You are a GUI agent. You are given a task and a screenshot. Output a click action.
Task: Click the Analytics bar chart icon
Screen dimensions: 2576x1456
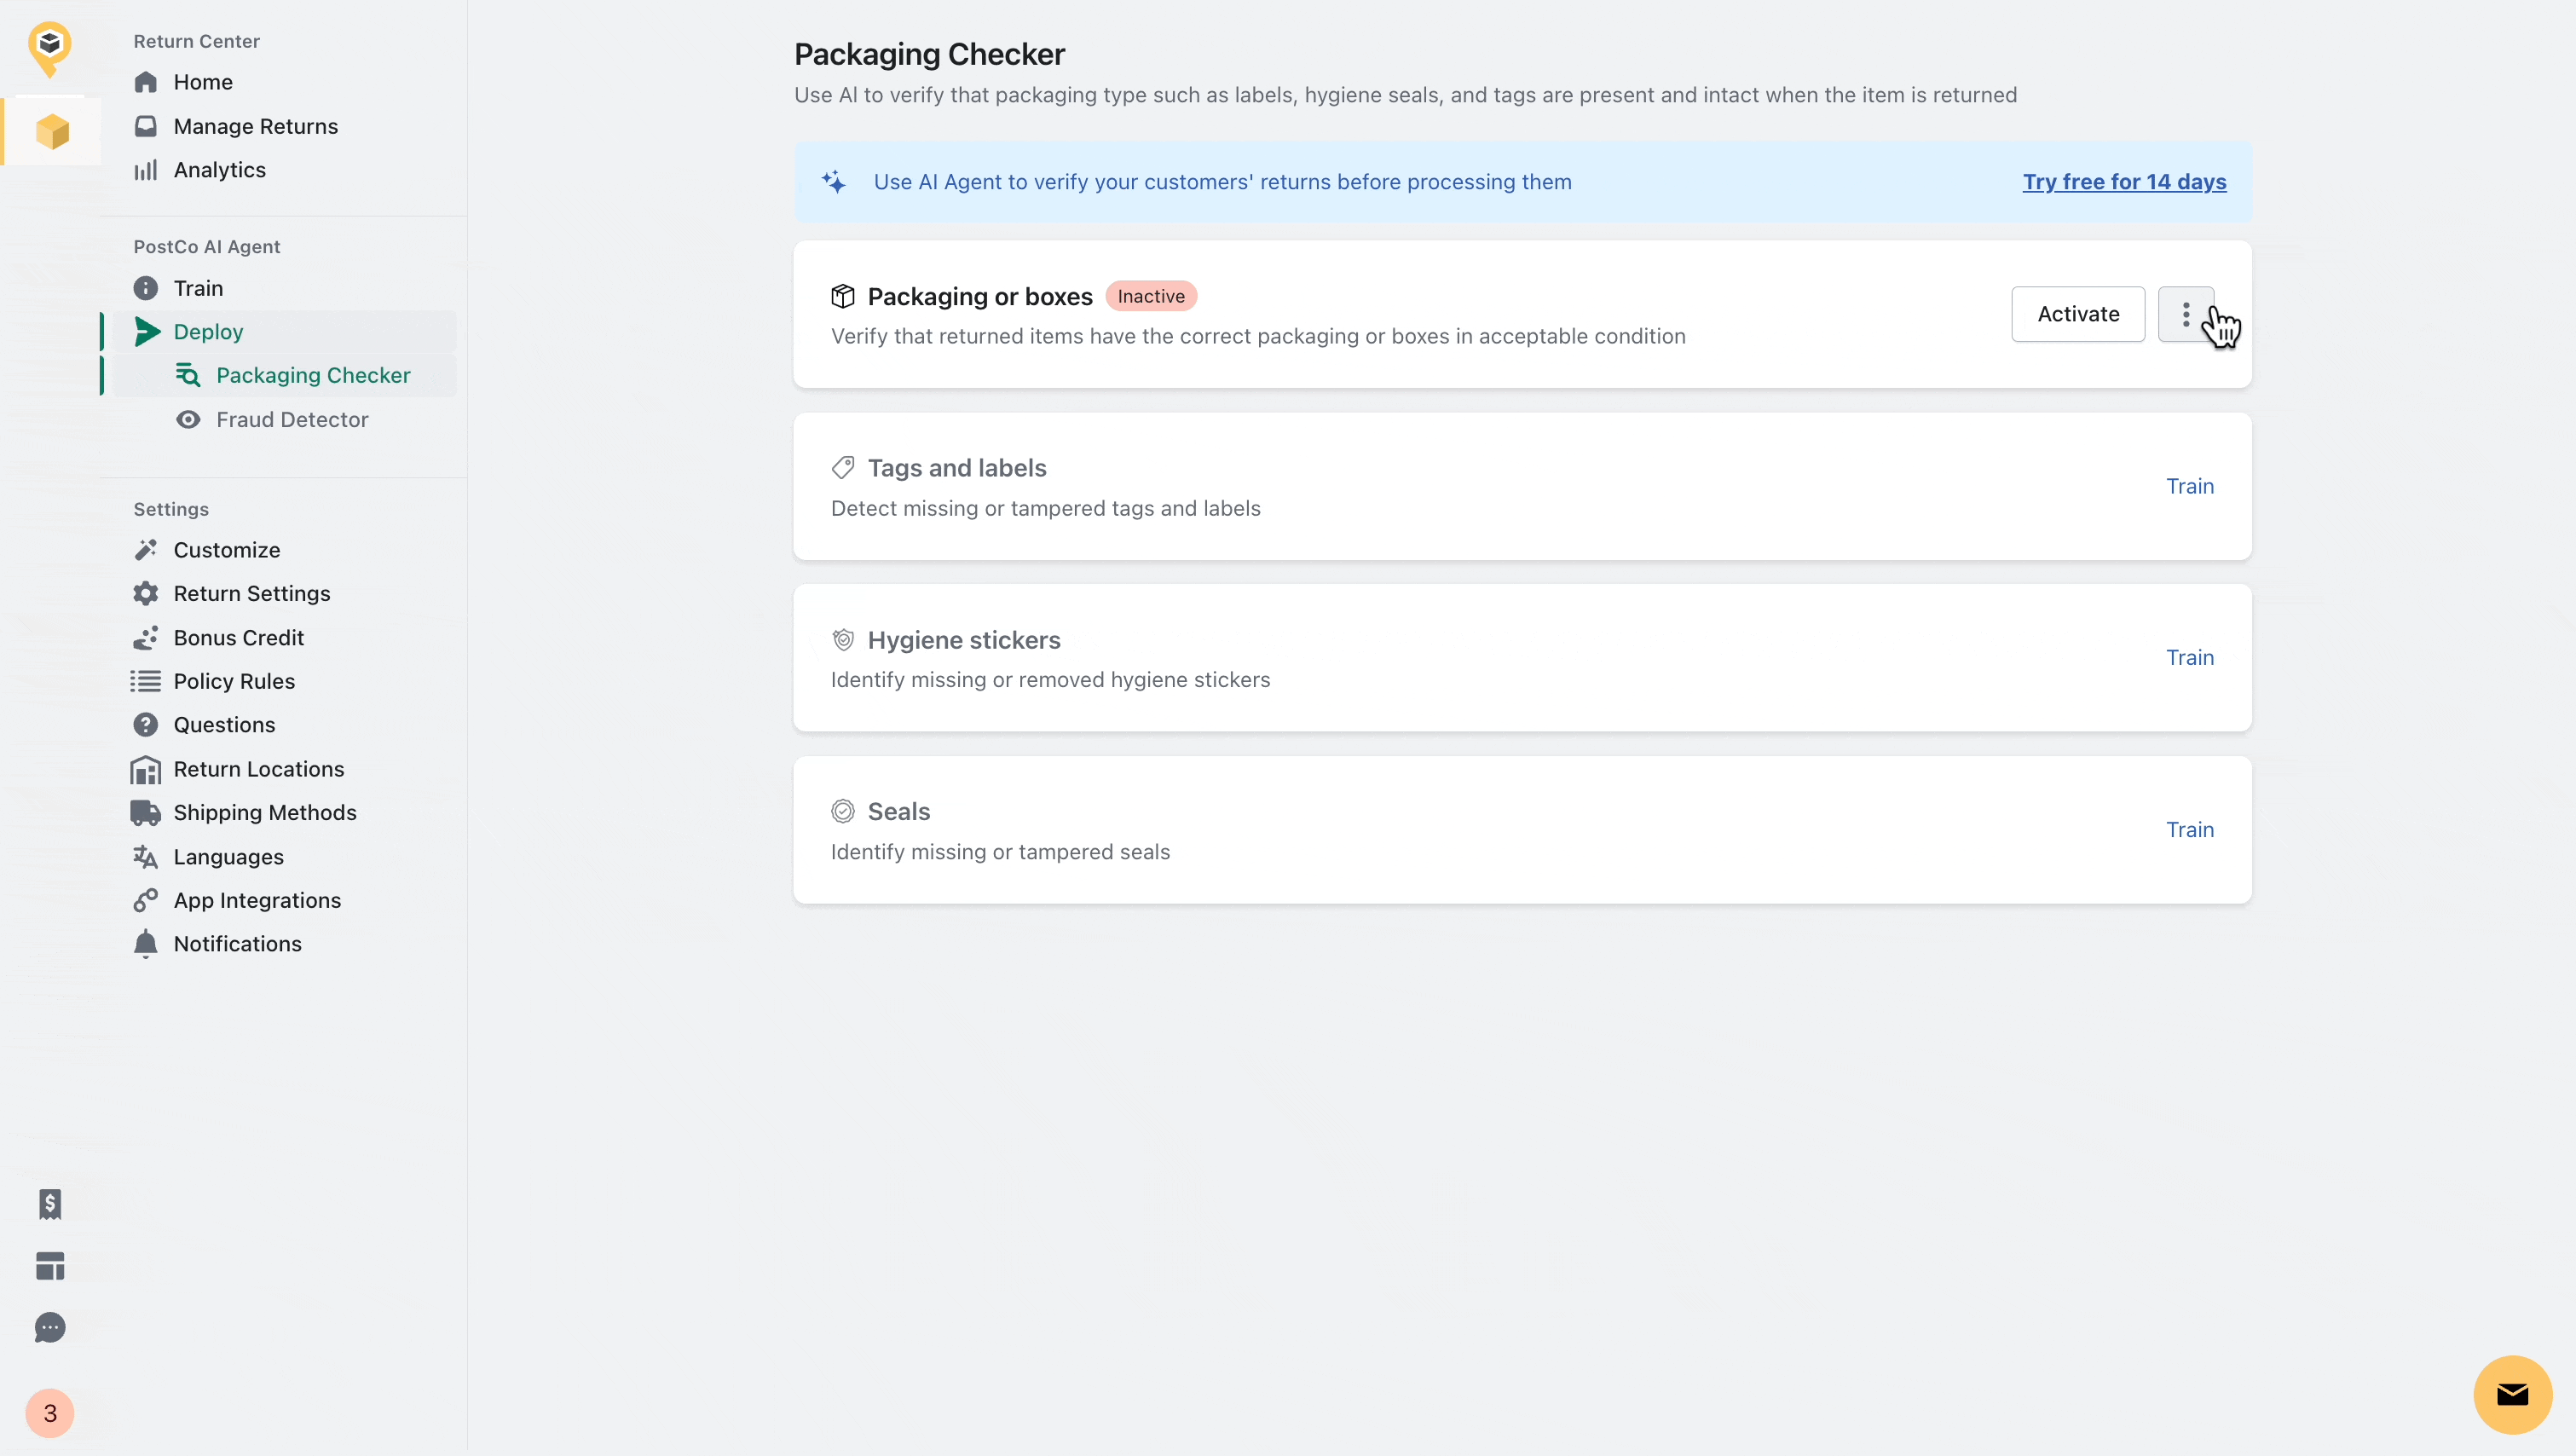[x=146, y=170]
